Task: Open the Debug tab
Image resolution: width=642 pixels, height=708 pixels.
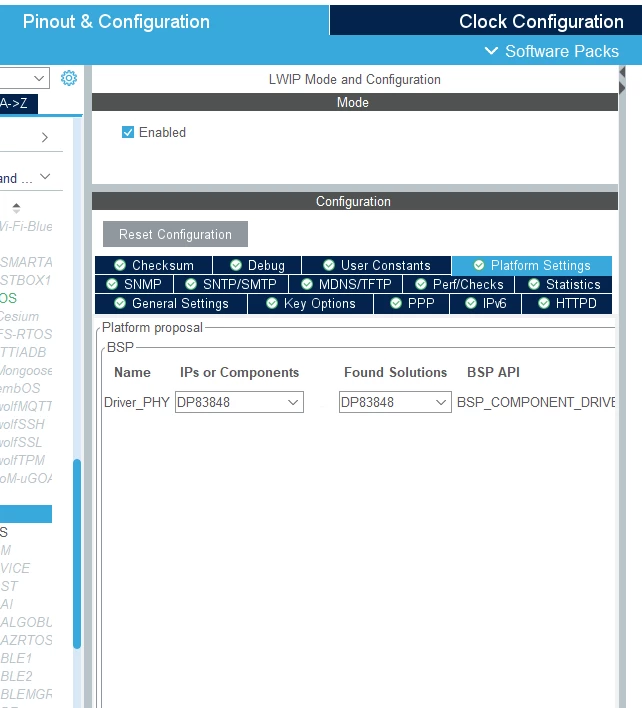Action: 257,265
